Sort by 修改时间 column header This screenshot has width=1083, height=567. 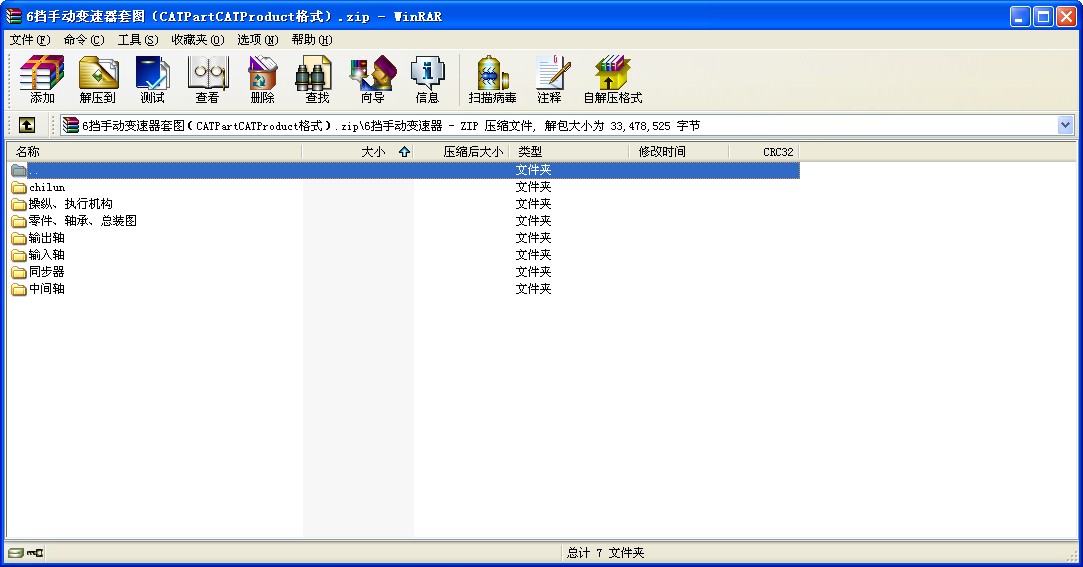tap(679, 152)
